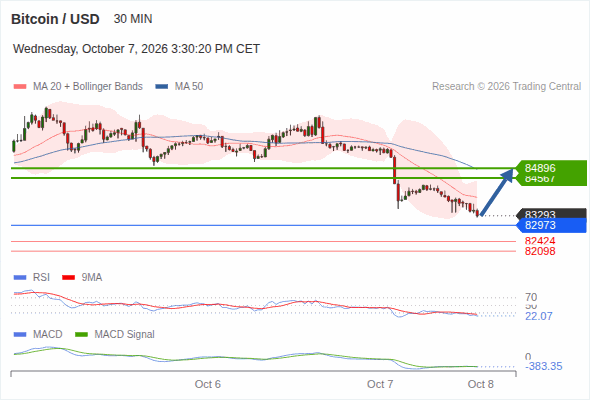Image resolution: width=590 pixels, height=400 pixels.
Task: Click the Oct 6 date axis label
Action: click(x=208, y=384)
